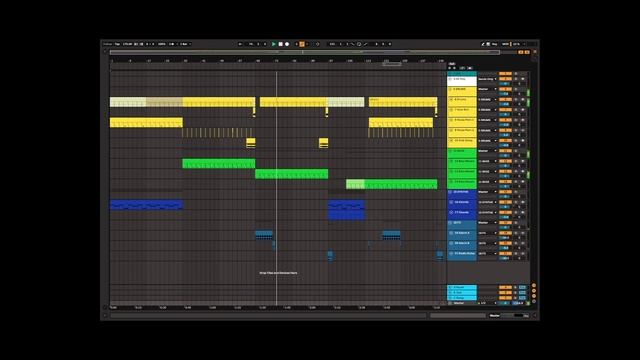
Task: Select the first light blue keys clip
Action: click(x=264, y=235)
